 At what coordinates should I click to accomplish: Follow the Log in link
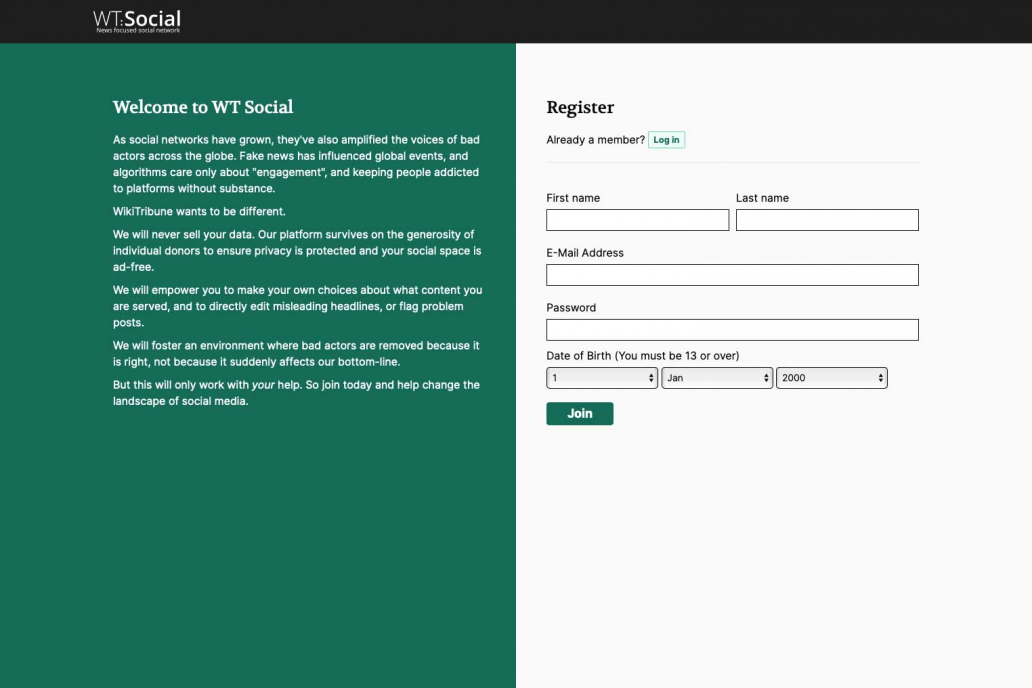pos(666,140)
